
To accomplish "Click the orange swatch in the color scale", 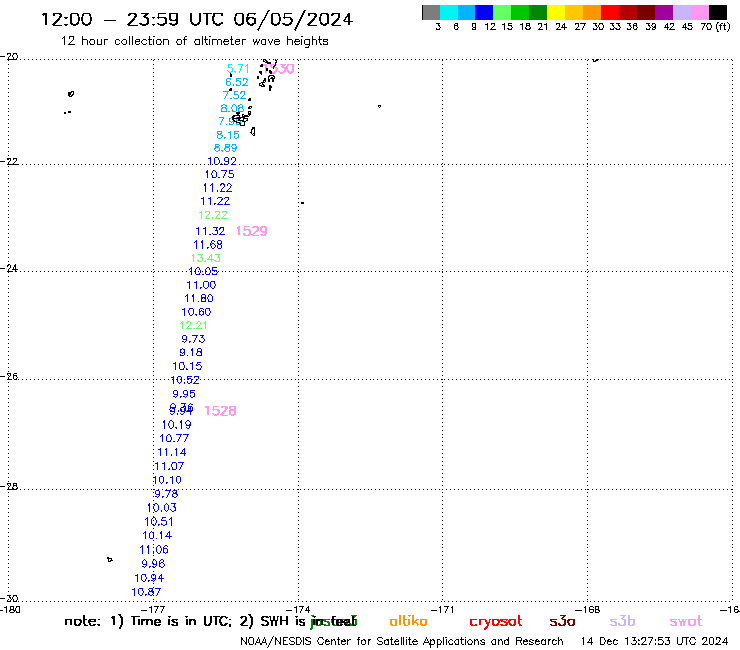I will (592, 12).
